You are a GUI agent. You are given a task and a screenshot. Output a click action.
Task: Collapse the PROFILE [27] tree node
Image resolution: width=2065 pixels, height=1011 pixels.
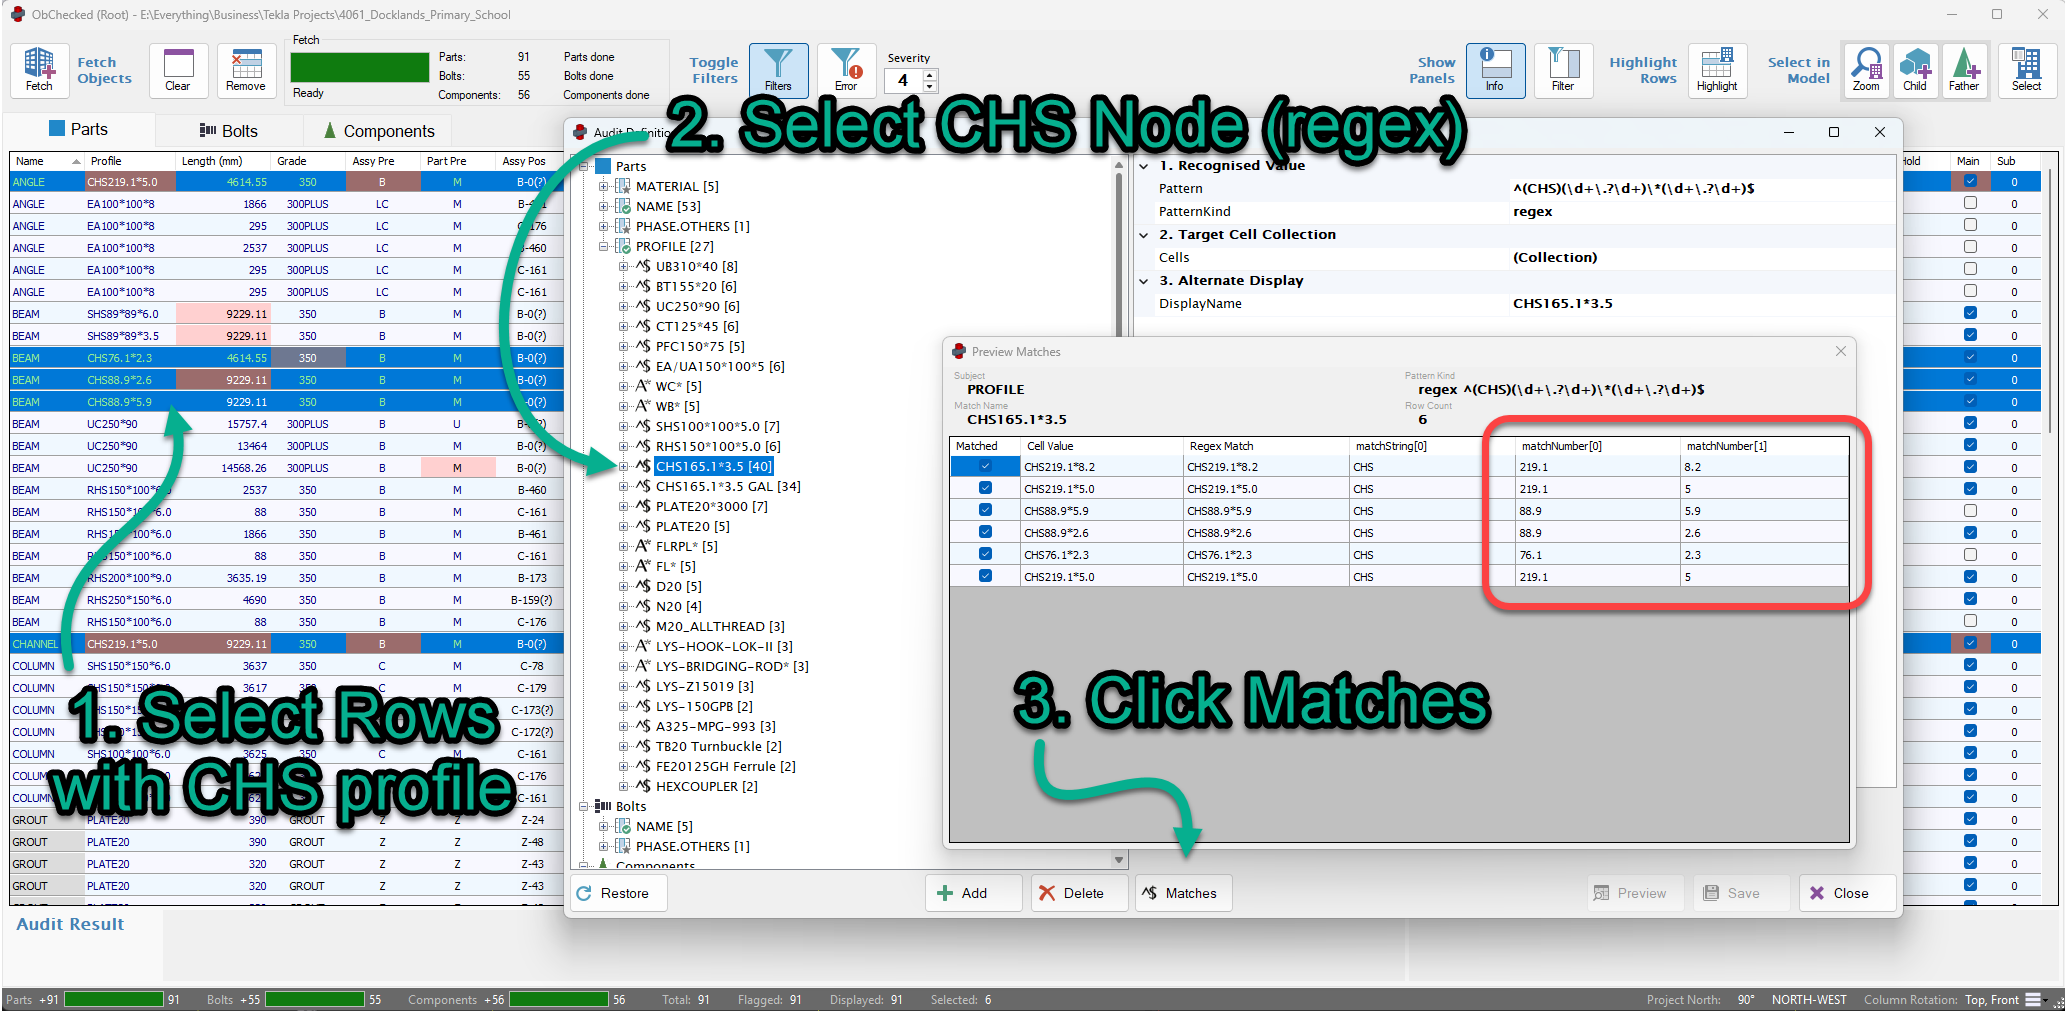(x=604, y=246)
